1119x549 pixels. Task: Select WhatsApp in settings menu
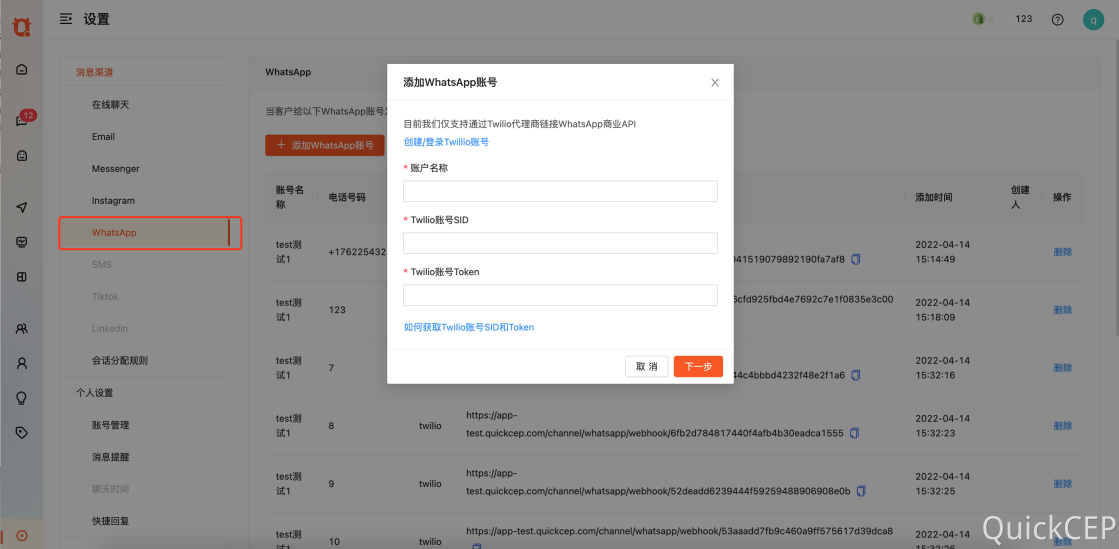[114, 233]
